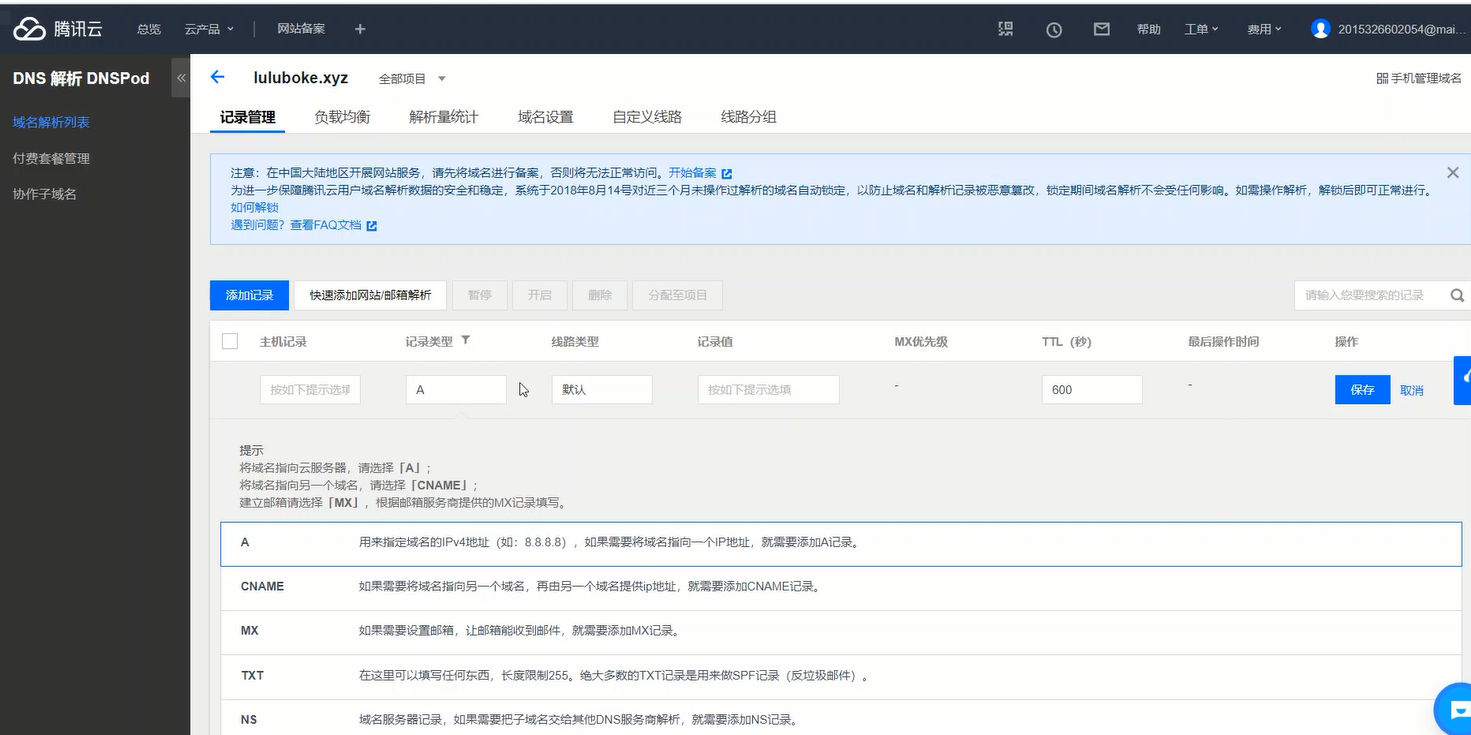Open the 开始备案 link
Screen dimensions: 1471x735
[692, 173]
